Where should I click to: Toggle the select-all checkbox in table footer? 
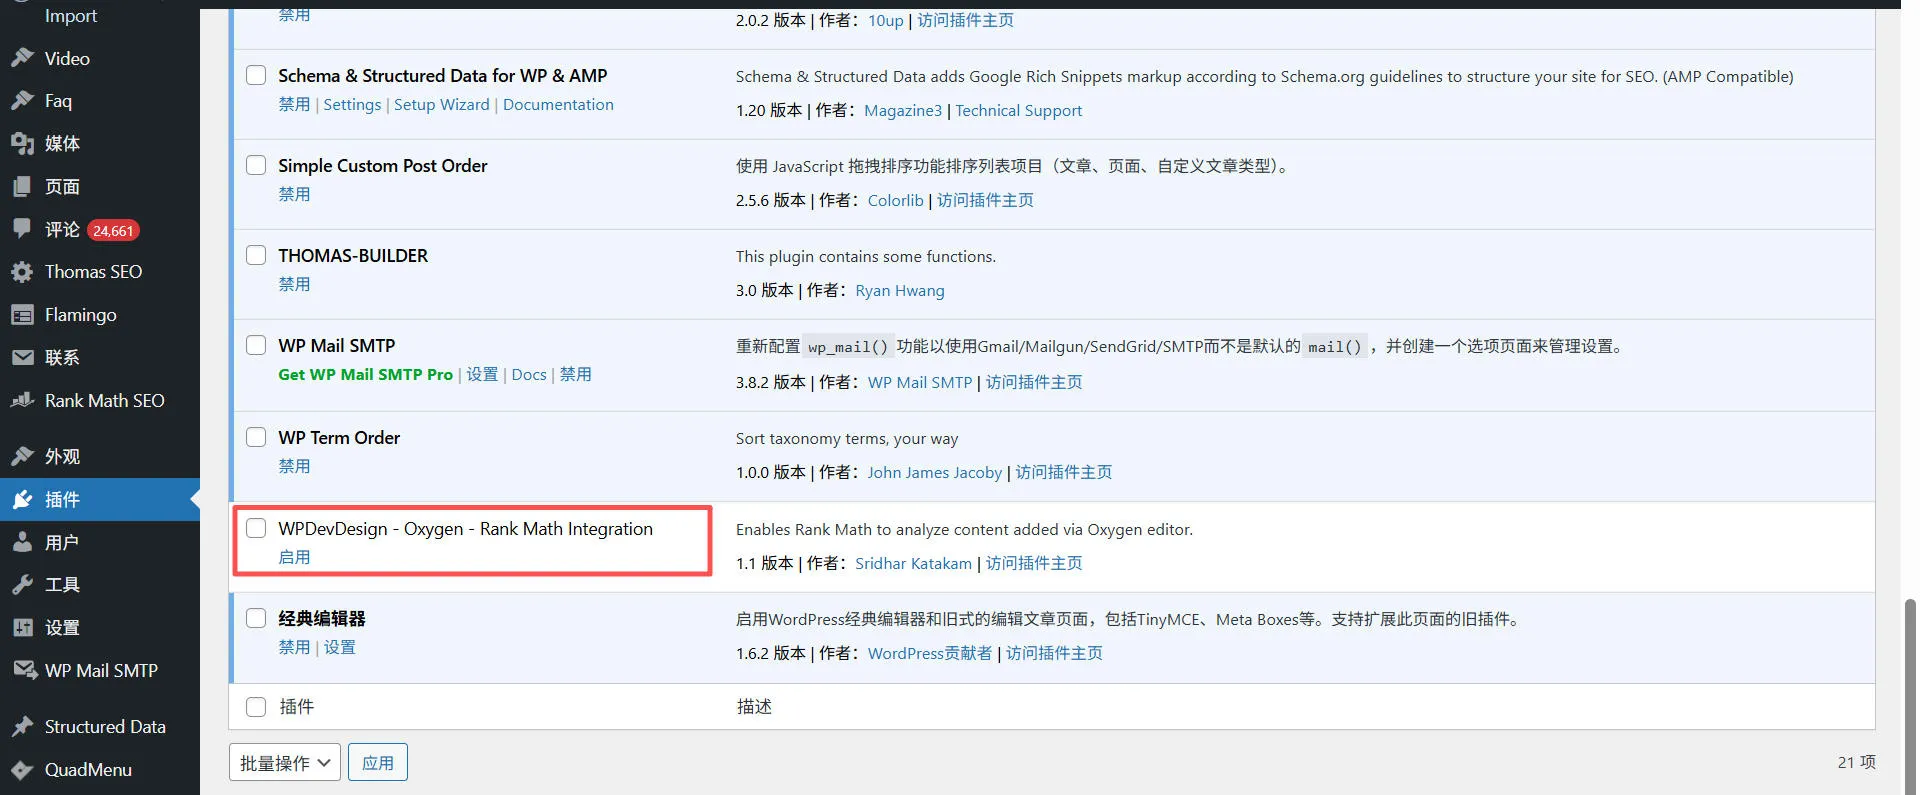click(x=256, y=707)
